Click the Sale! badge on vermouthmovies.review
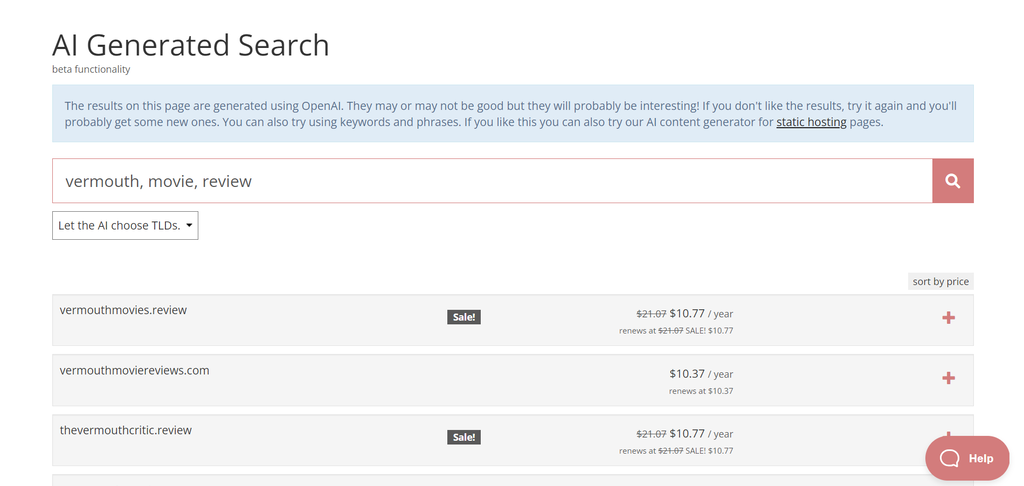The height and width of the screenshot is (486, 1024). click(x=463, y=317)
